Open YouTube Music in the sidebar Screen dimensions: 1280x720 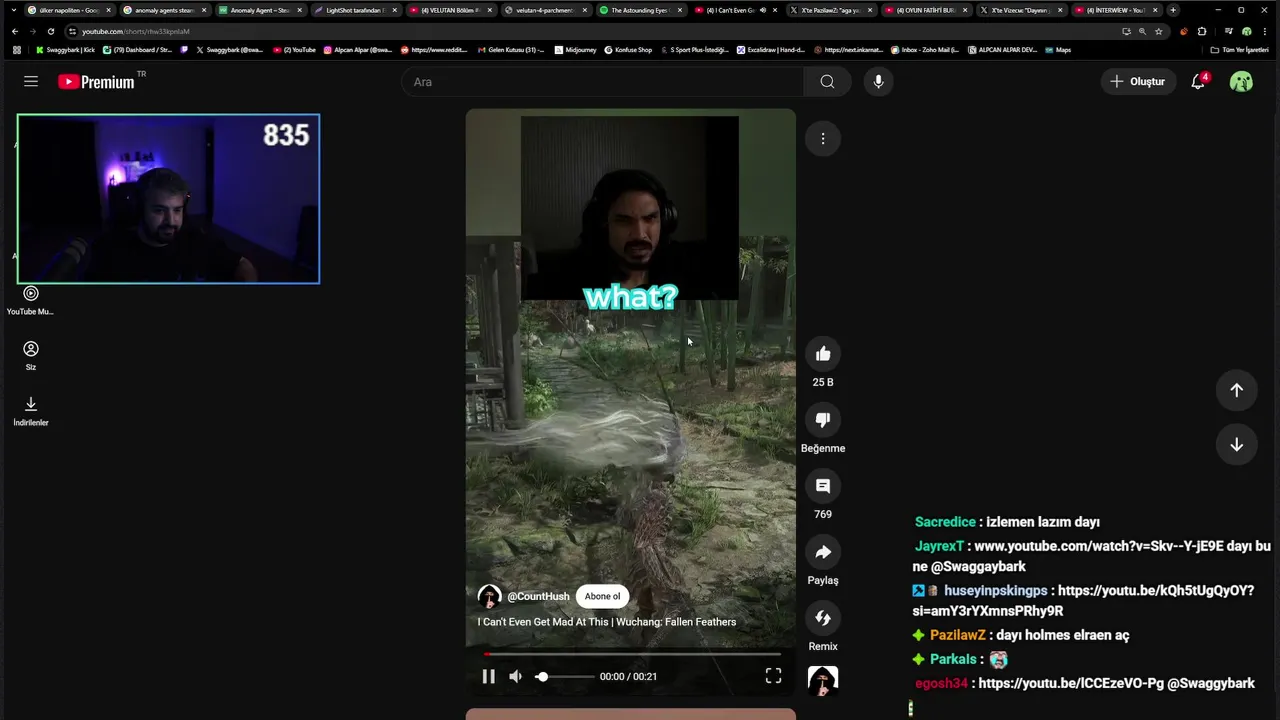click(x=31, y=300)
